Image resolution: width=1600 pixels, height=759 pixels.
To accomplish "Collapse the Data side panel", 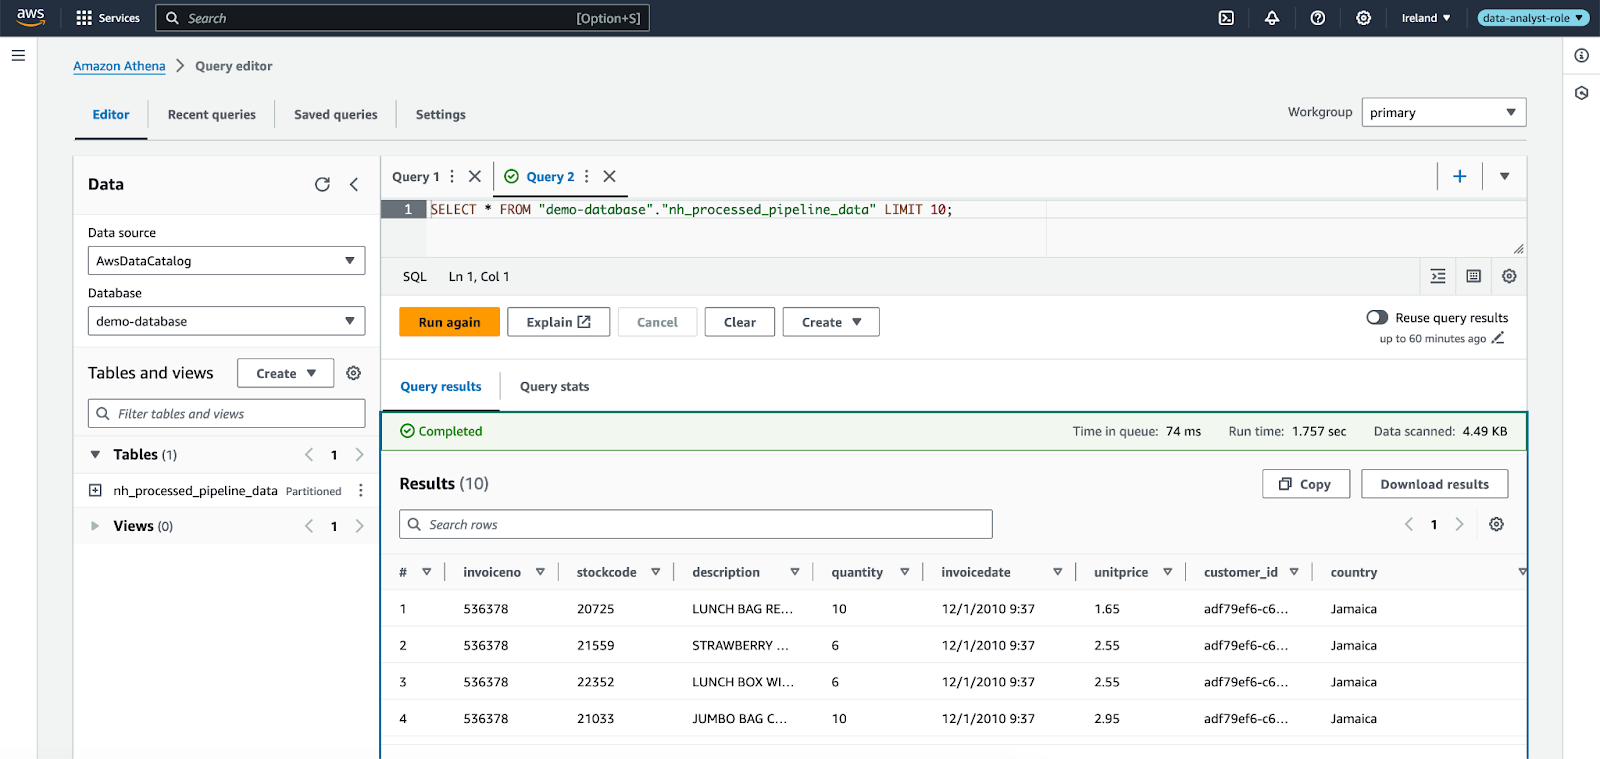I will (354, 184).
